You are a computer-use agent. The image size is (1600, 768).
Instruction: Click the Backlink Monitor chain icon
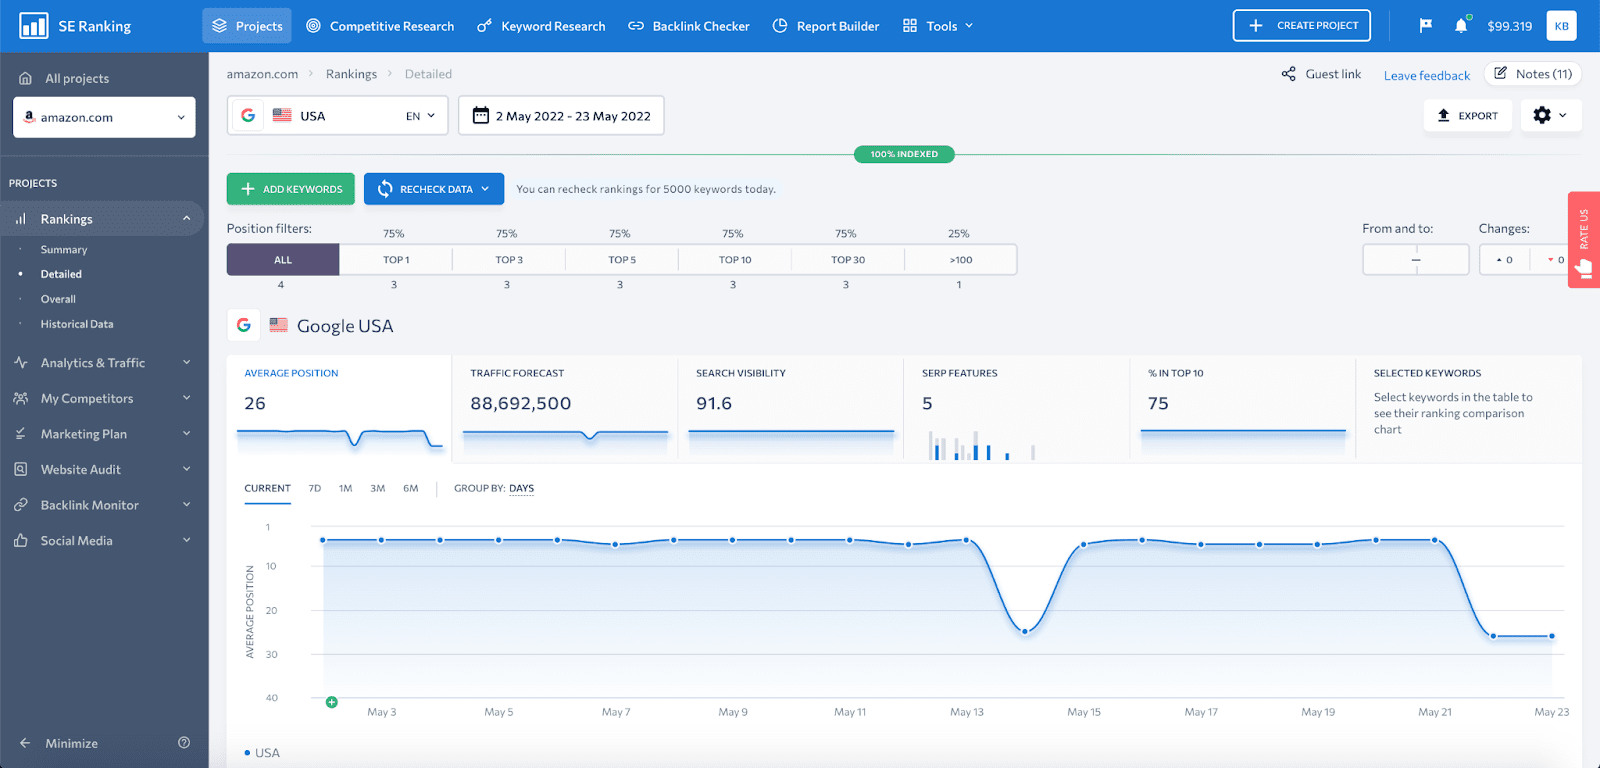(21, 505)
